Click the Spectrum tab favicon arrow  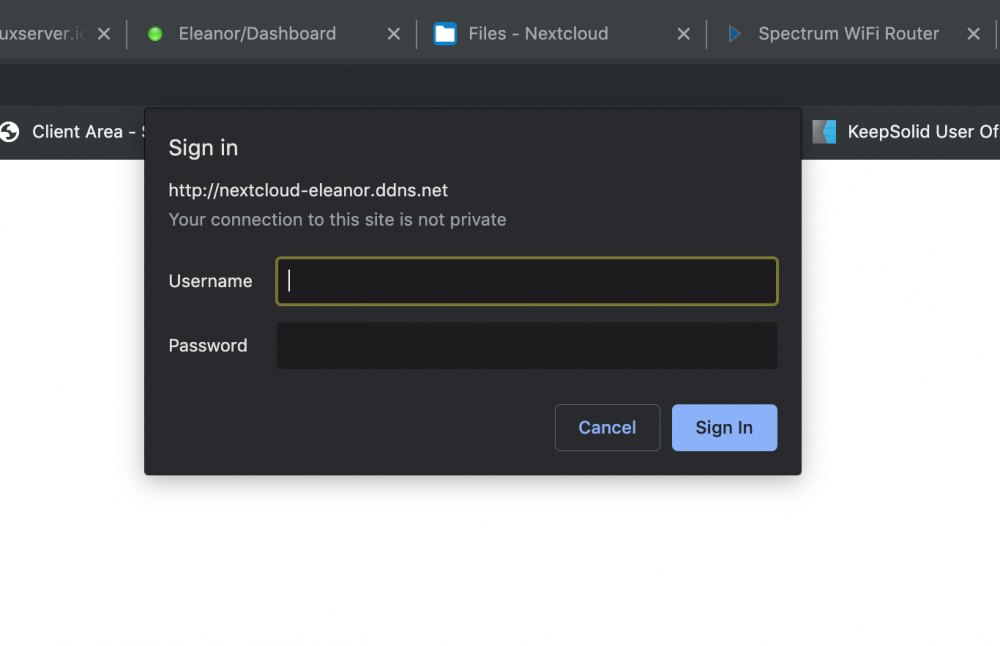(x=734, y=34)
